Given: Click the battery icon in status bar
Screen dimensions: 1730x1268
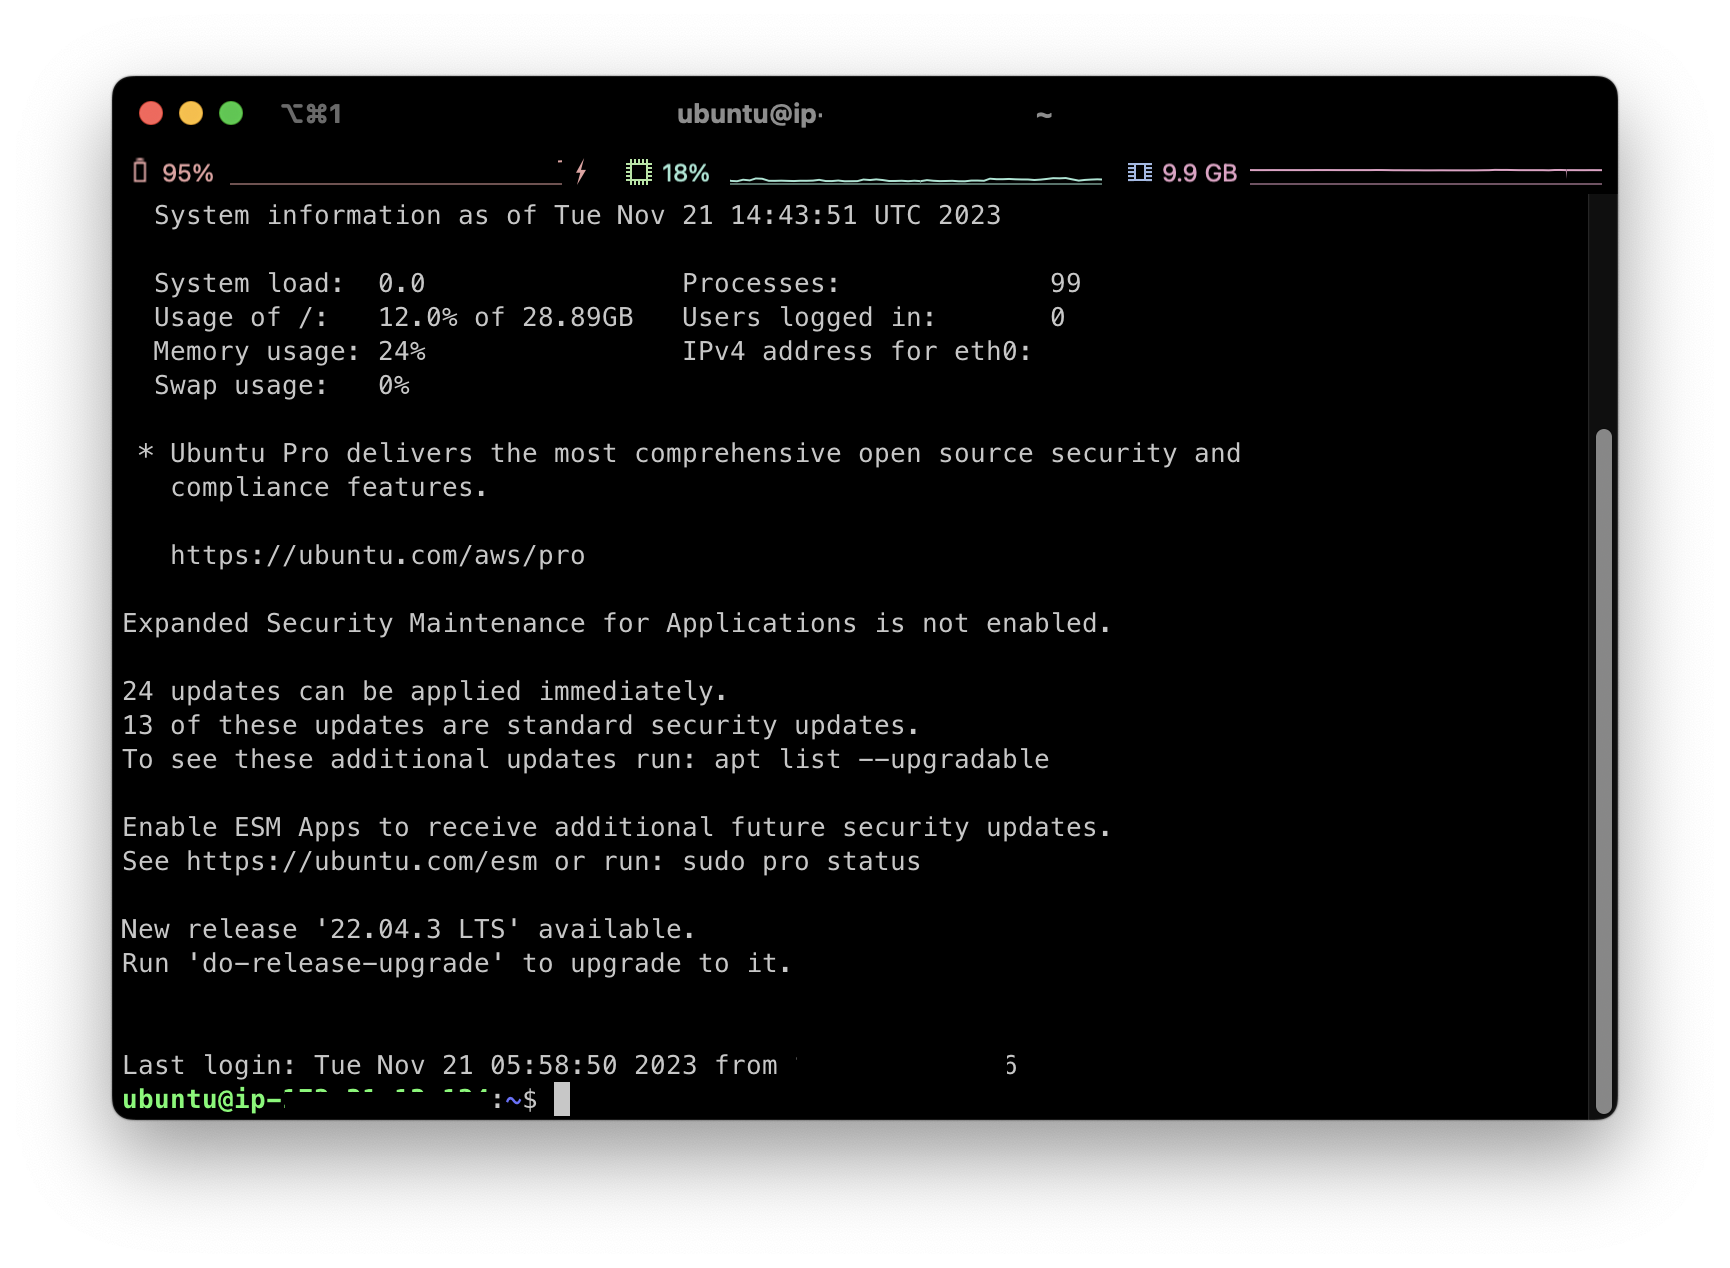Looking at the screenshot, I should (x=140, y=172).
